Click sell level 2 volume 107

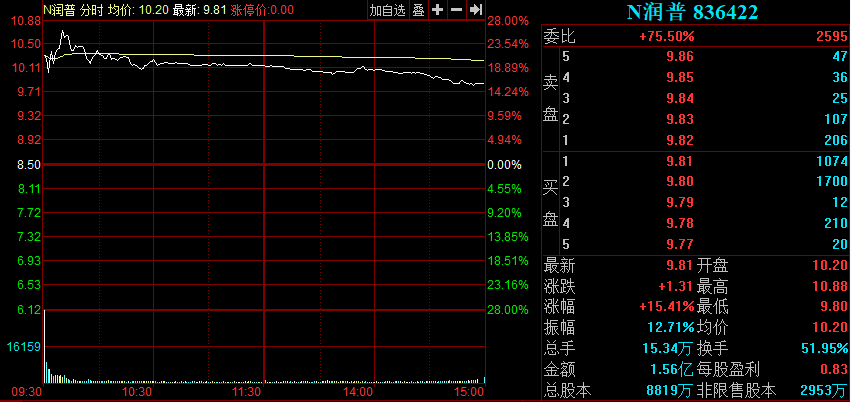click(x=836, y=119)
